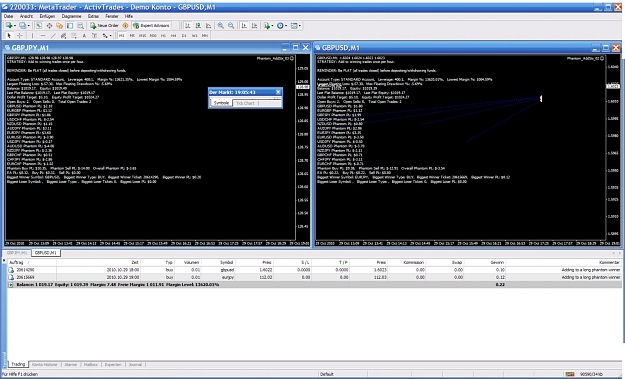Switch chart to H1 timeframe

click(163, 35)
